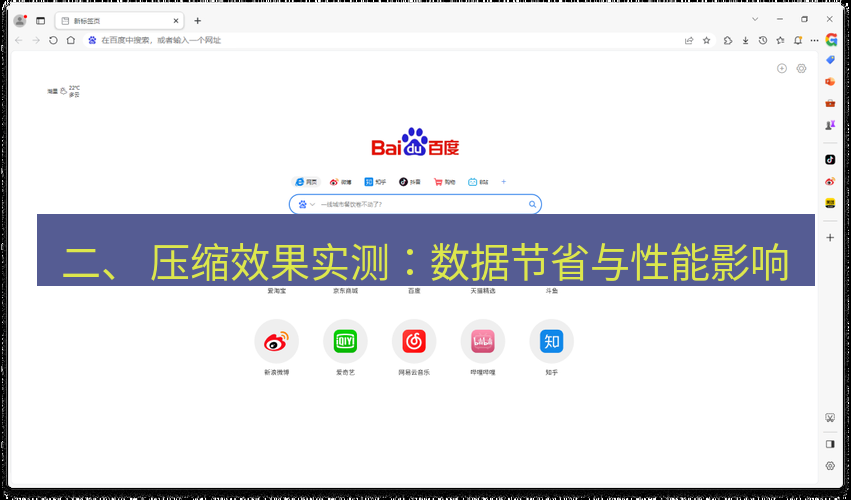Screen dimensions: 851x500
Task: Select the 知乎 search category tab
Action: coord(375,182)
